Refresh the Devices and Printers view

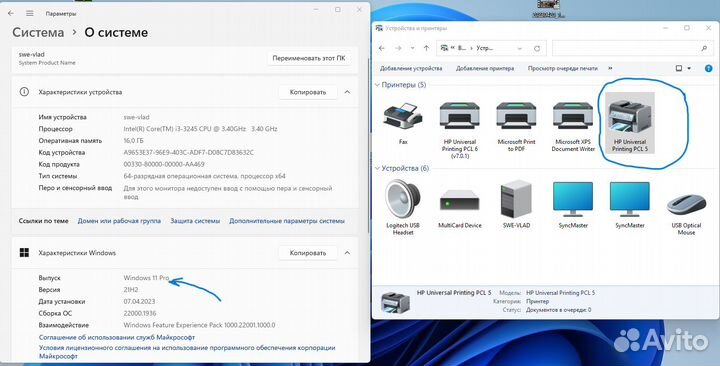coord(537,48)
